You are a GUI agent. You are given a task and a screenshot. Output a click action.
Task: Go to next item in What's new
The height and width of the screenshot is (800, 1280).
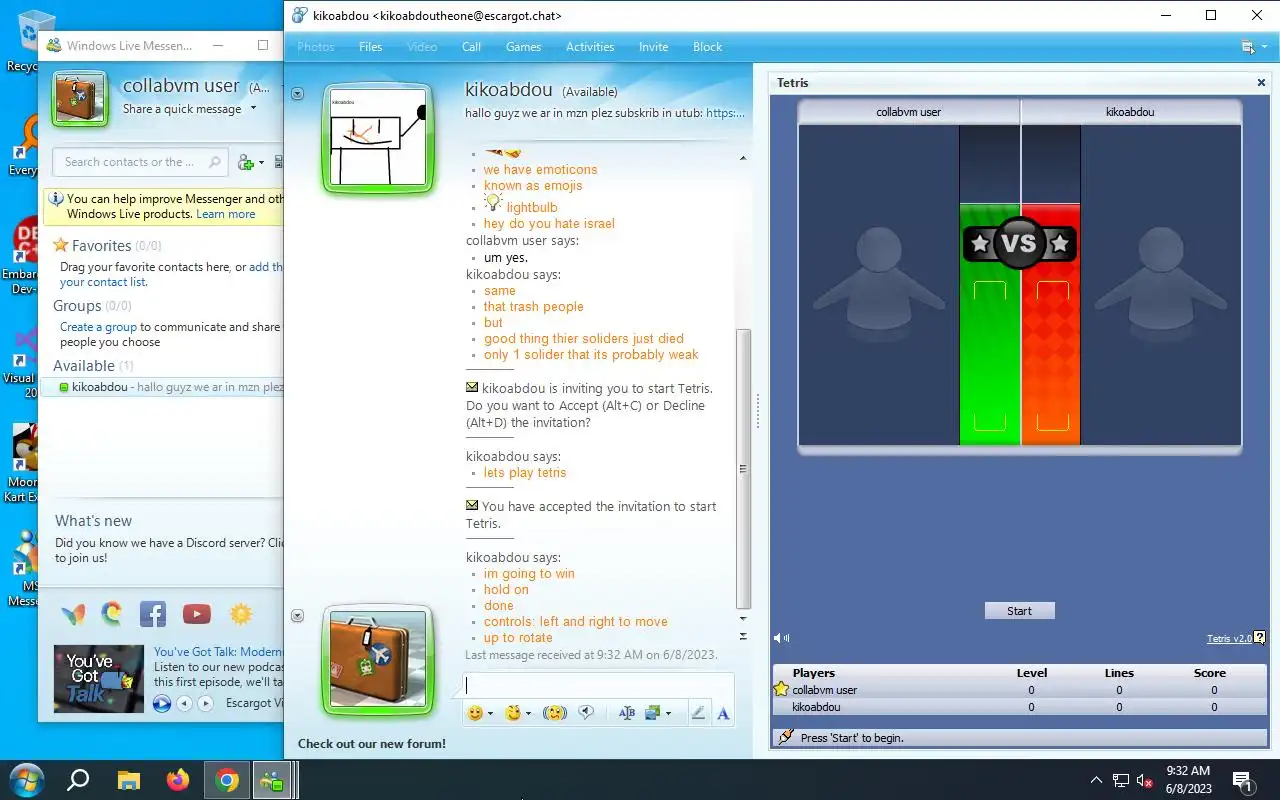[206, 703]
